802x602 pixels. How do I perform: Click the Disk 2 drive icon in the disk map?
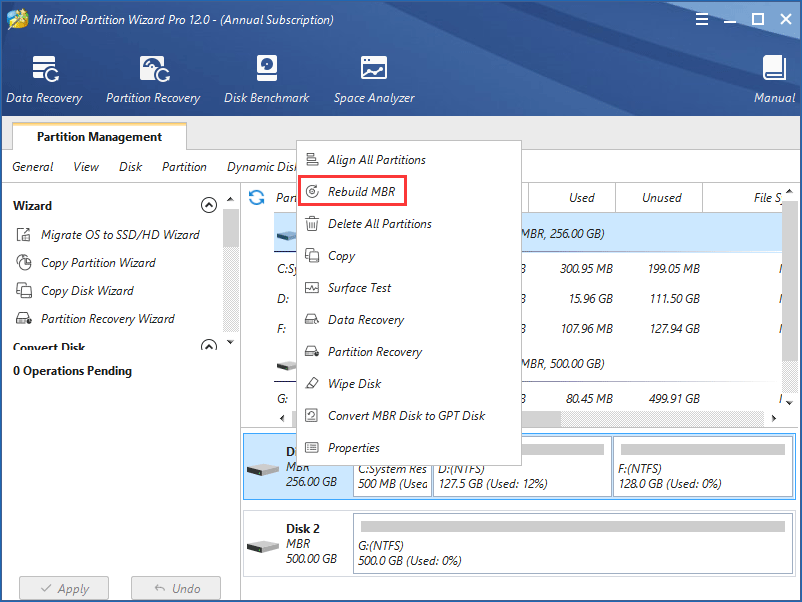pyautogui.click(x=263, y=547)
